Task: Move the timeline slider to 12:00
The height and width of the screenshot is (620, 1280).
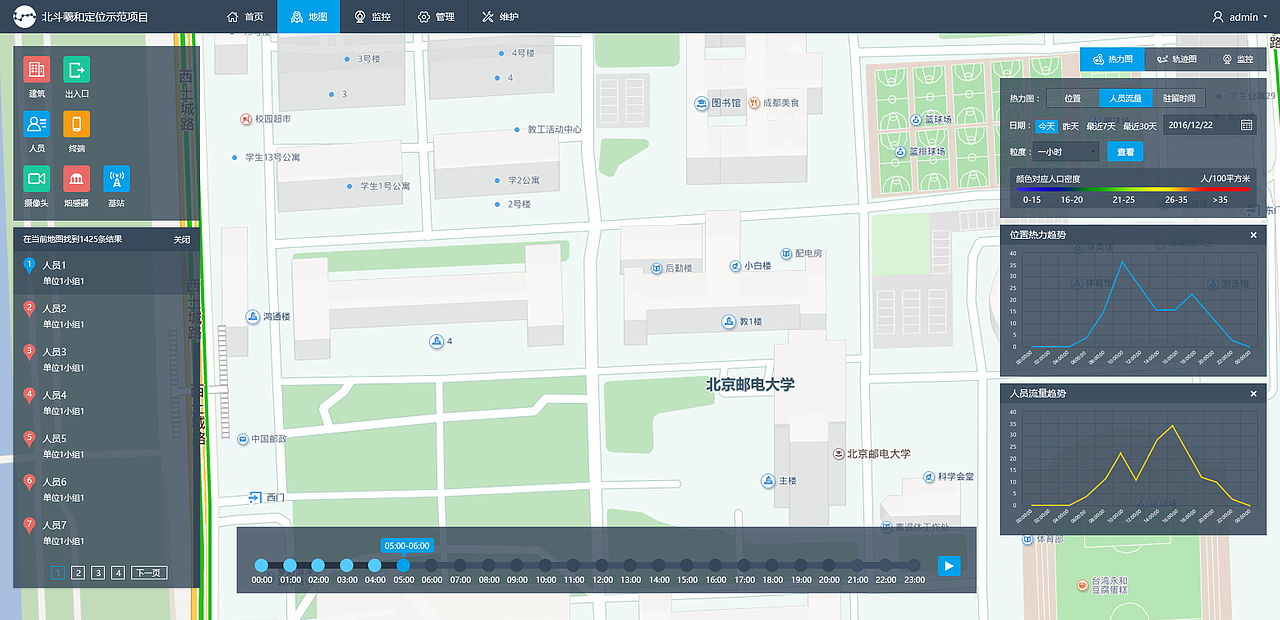Action: 601,565
